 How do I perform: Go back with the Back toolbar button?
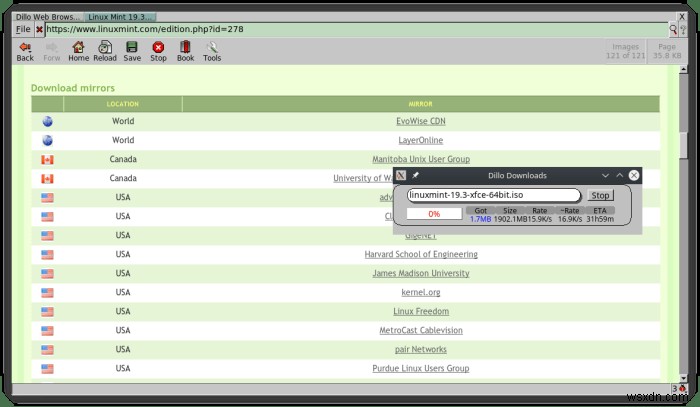(x=25, y=52)
